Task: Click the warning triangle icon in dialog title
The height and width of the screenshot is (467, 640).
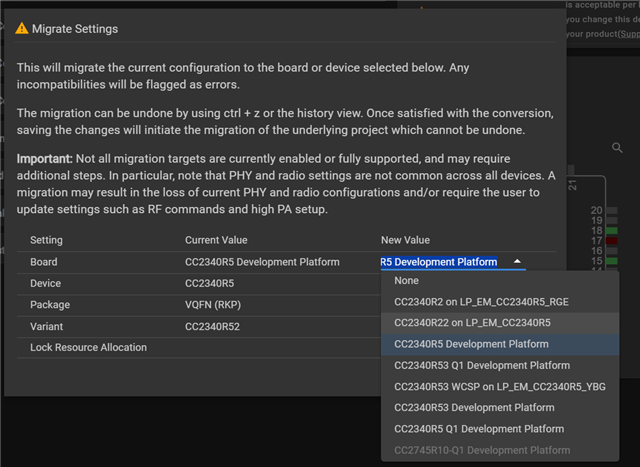Action: point(22,30)
